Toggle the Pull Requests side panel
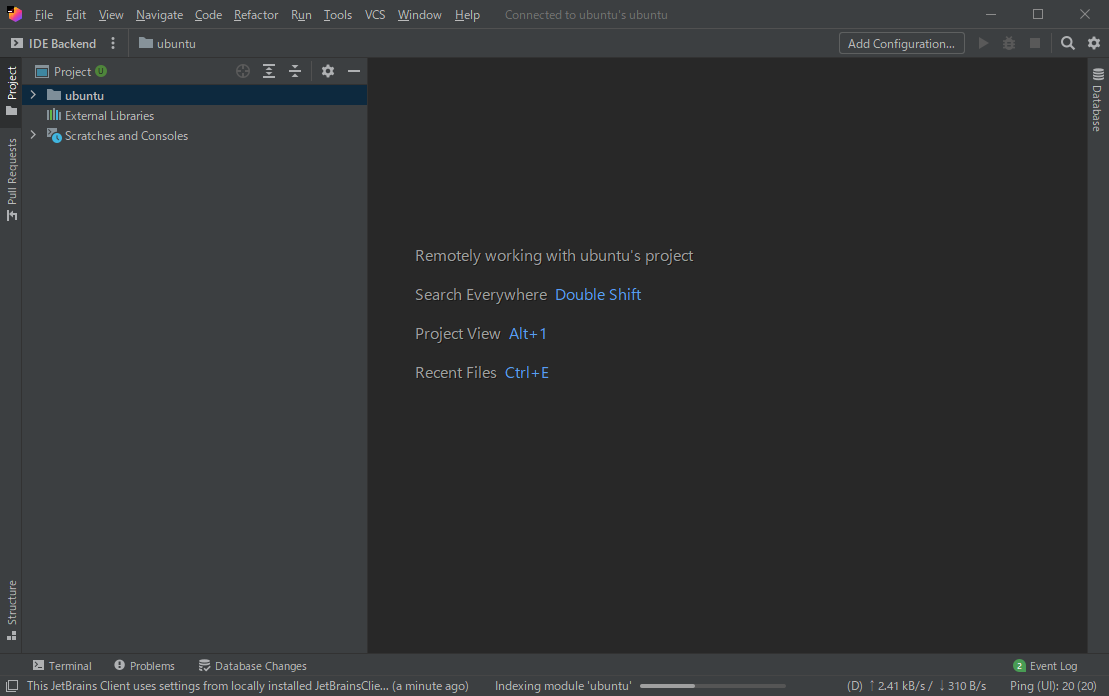The width and height of the screenshot is (1109, 696). click(x=12, y=178)
